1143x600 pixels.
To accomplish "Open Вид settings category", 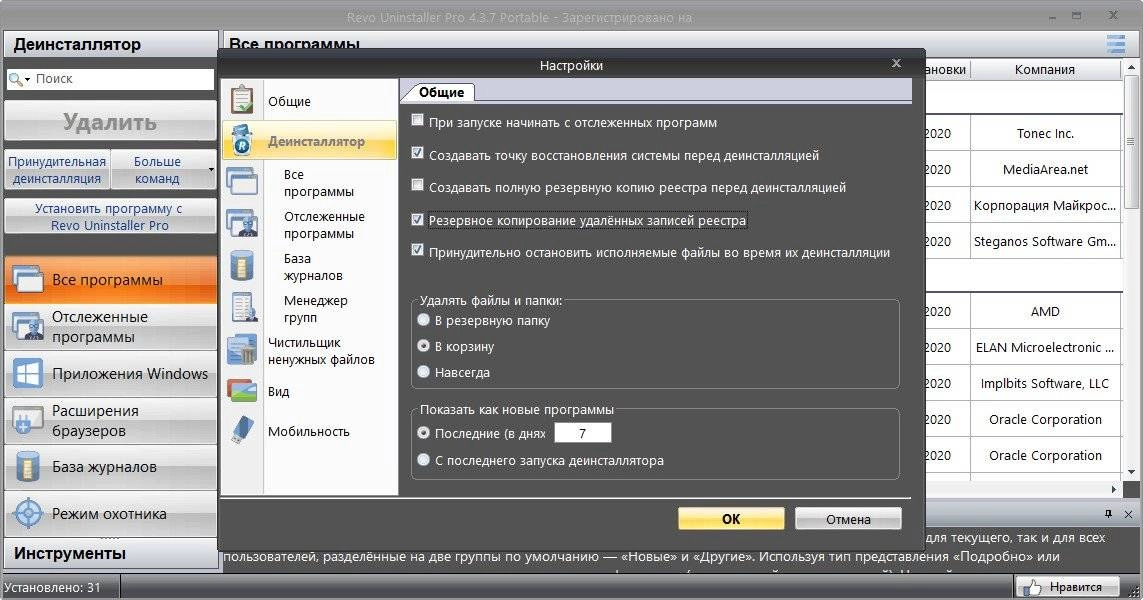I will [x=278, y=391].
